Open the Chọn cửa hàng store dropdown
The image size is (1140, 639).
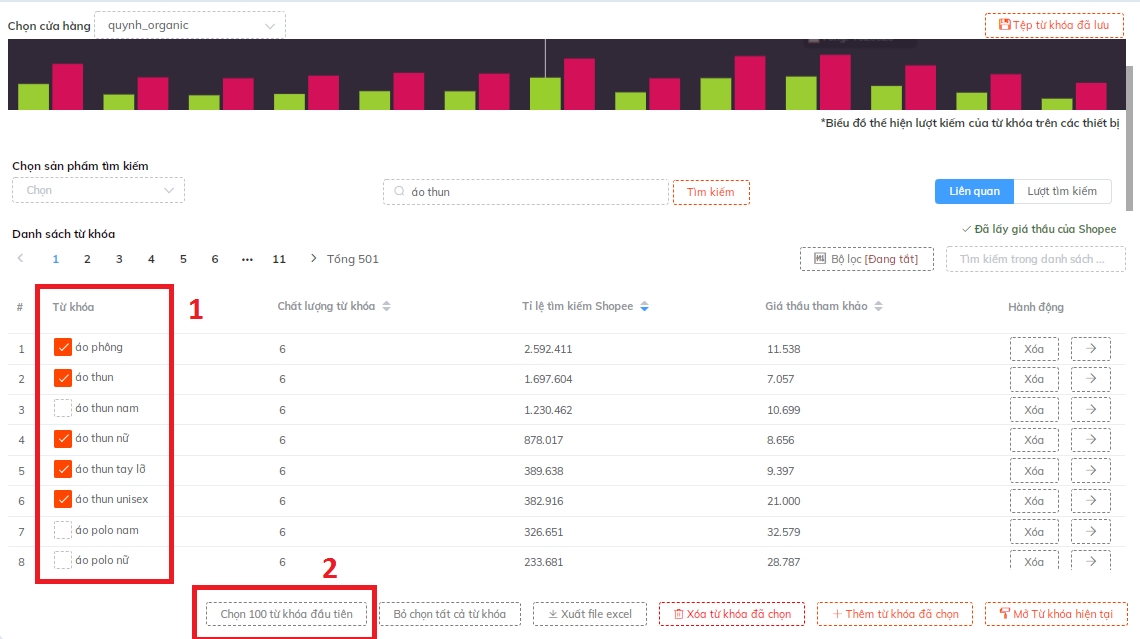click(189, 25)
